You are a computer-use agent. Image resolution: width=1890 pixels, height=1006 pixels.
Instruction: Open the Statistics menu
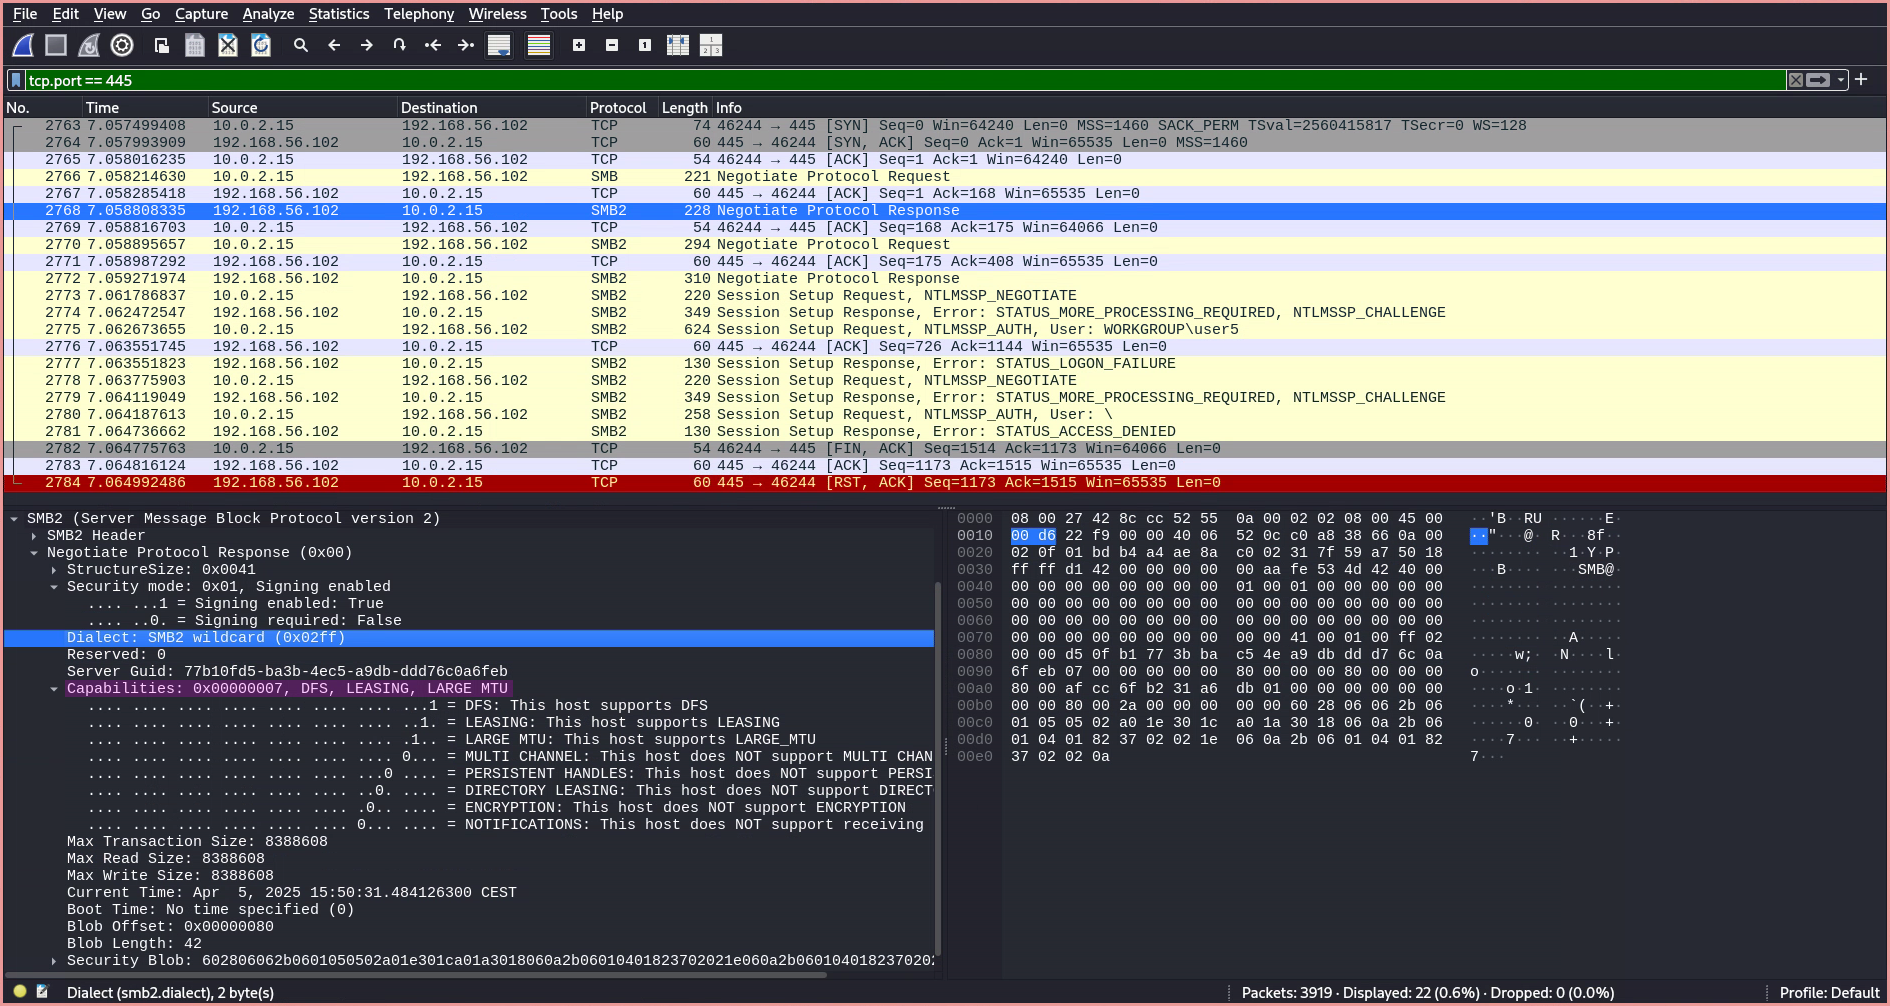339,14
